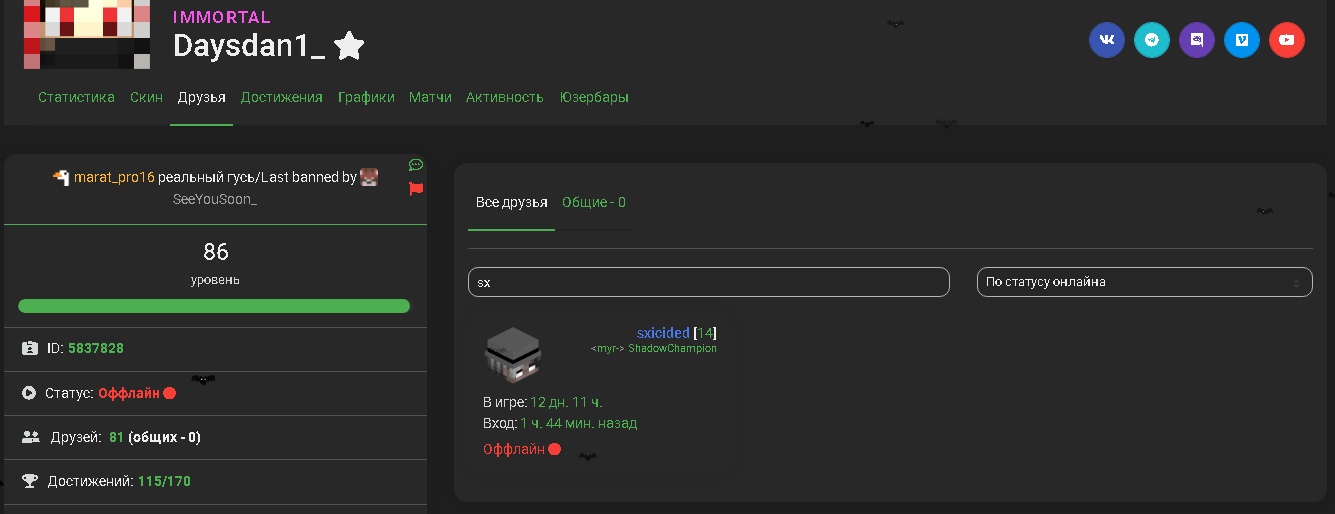Show the 'Общие - 0' friends tab
Image resolution: width=1335 pixels, height=514 pixels.
pos(593,203)
